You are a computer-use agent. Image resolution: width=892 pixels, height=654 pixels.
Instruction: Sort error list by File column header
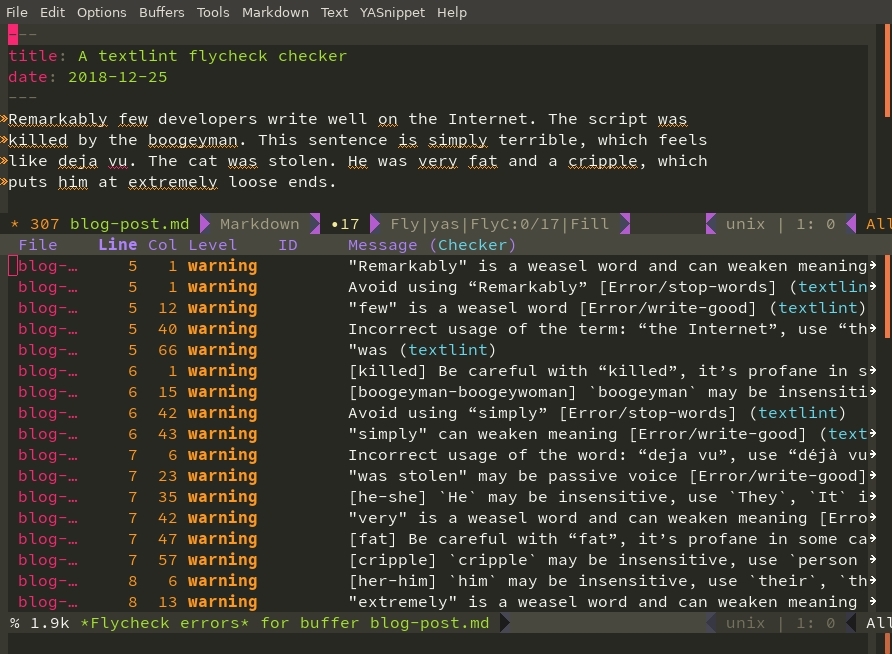coord(38,245)
